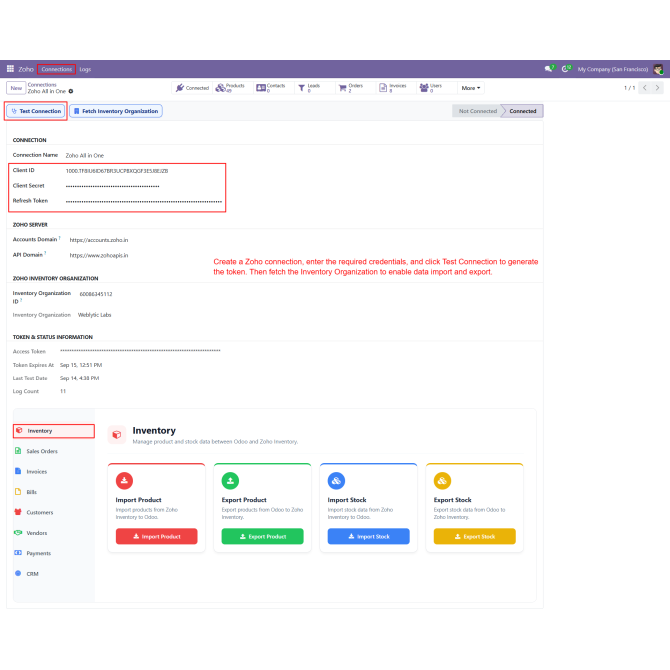Image resolution: width=670 pixels, height=670 pixels.
Task: Click the red Import Product circle icon
Action: tap(124, 481)
